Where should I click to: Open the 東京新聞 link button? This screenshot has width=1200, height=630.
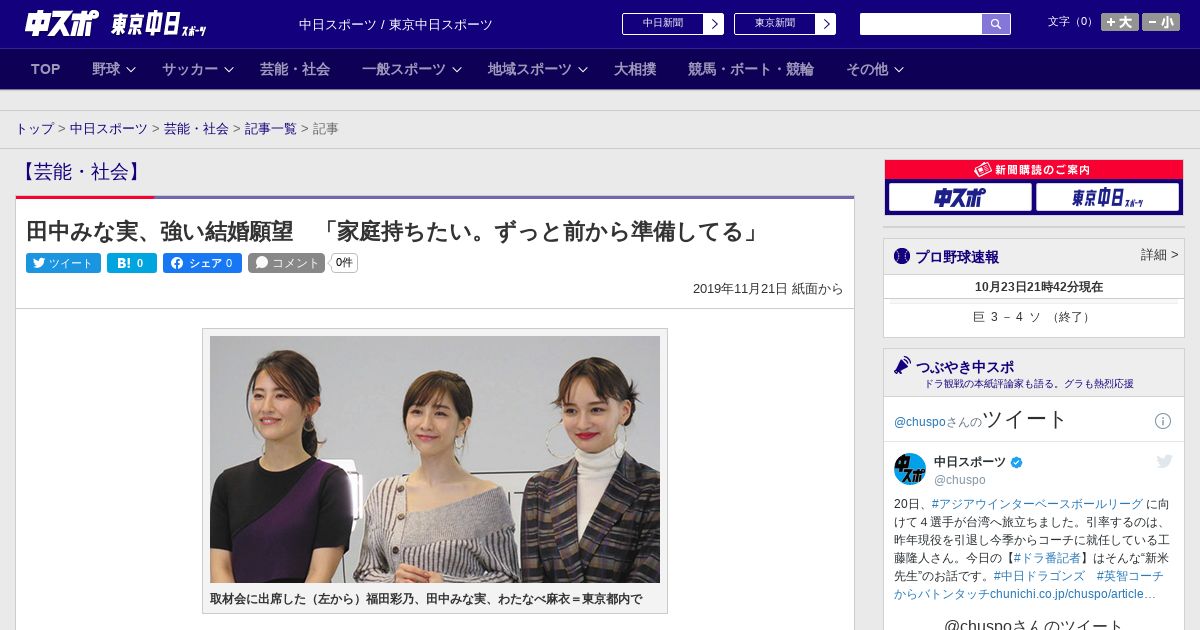point(775,24)
